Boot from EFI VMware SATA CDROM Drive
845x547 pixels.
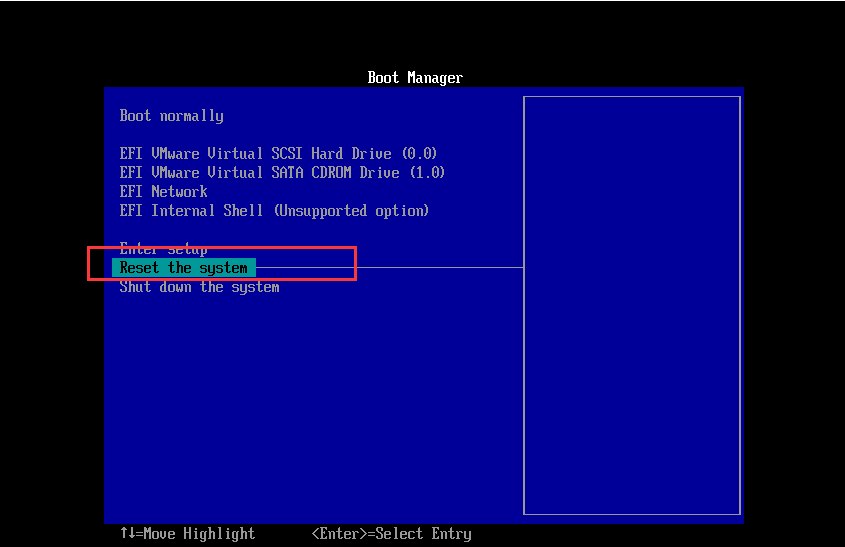(x=282, y=173)
